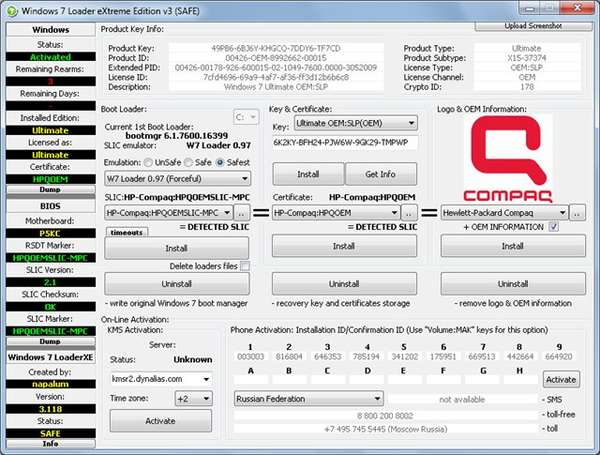Click the SMS 'not available' field
600x455 pixels.
click(x=462, y=400)
